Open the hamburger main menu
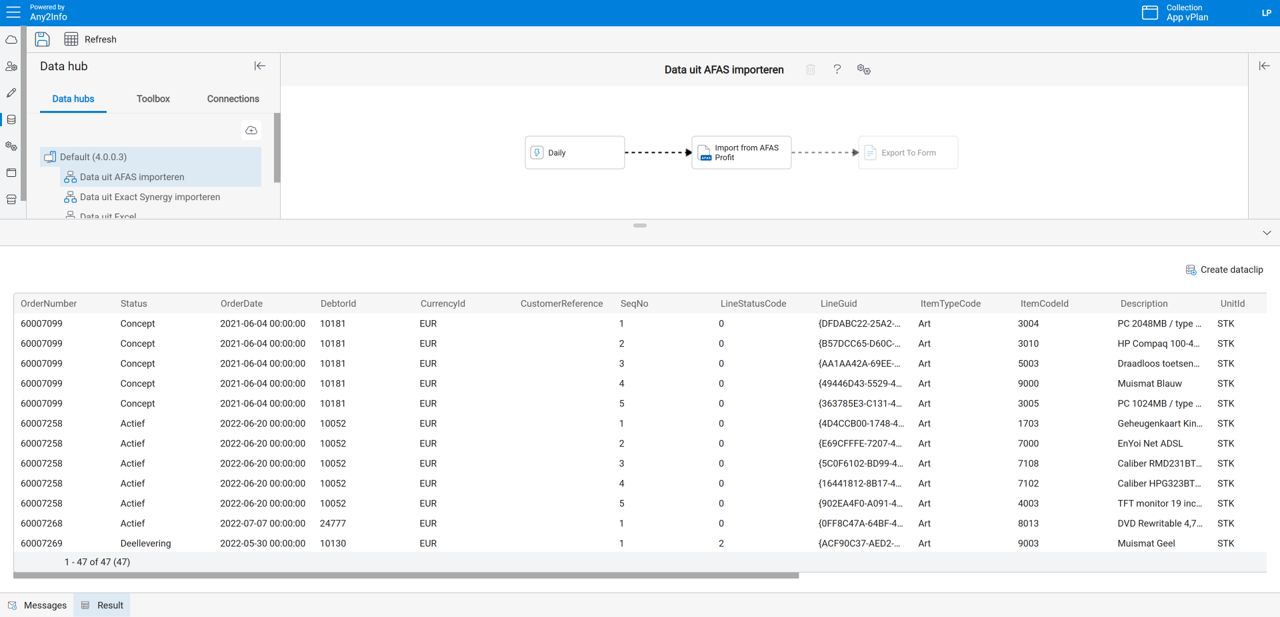The height and width of the screenshot is (617, 1280). tap(13, 12)
